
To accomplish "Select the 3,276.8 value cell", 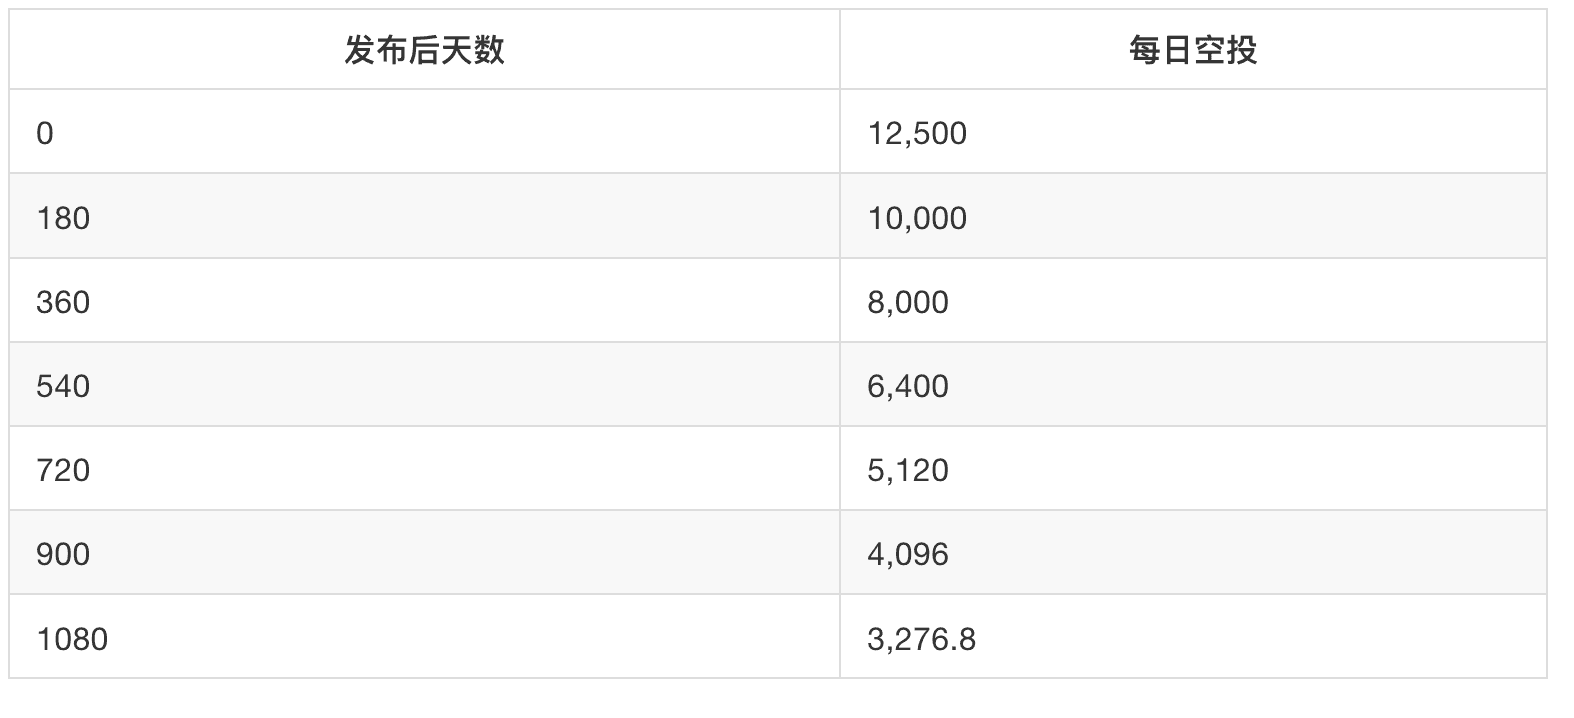I will 1193,636.
